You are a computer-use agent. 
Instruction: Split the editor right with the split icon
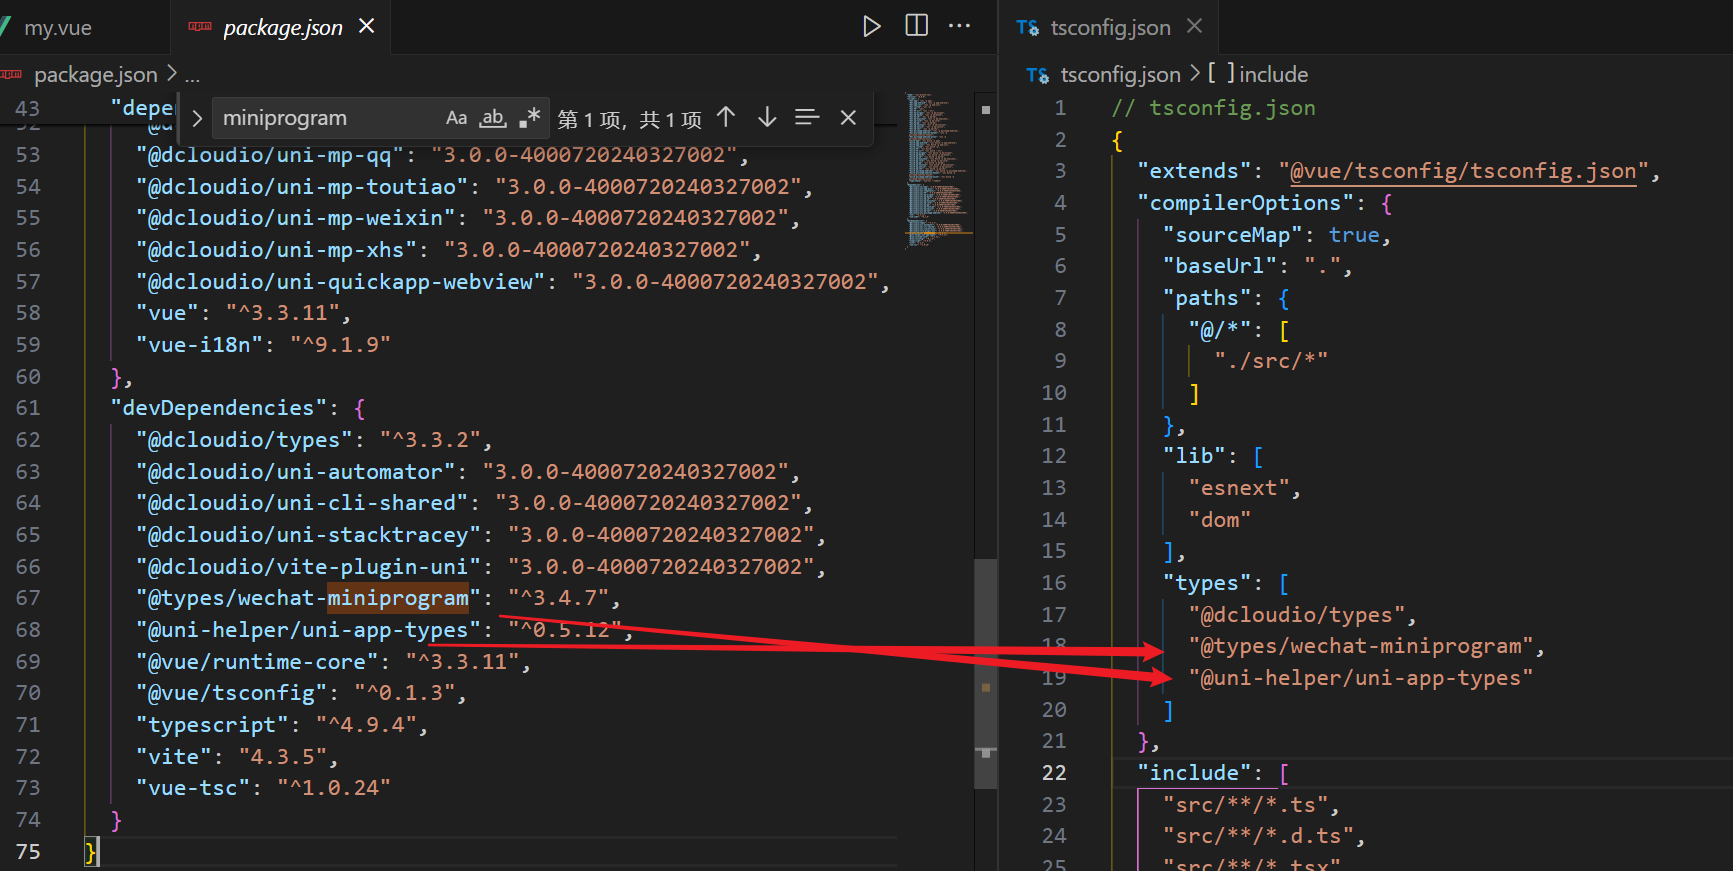tap(916, 26)
